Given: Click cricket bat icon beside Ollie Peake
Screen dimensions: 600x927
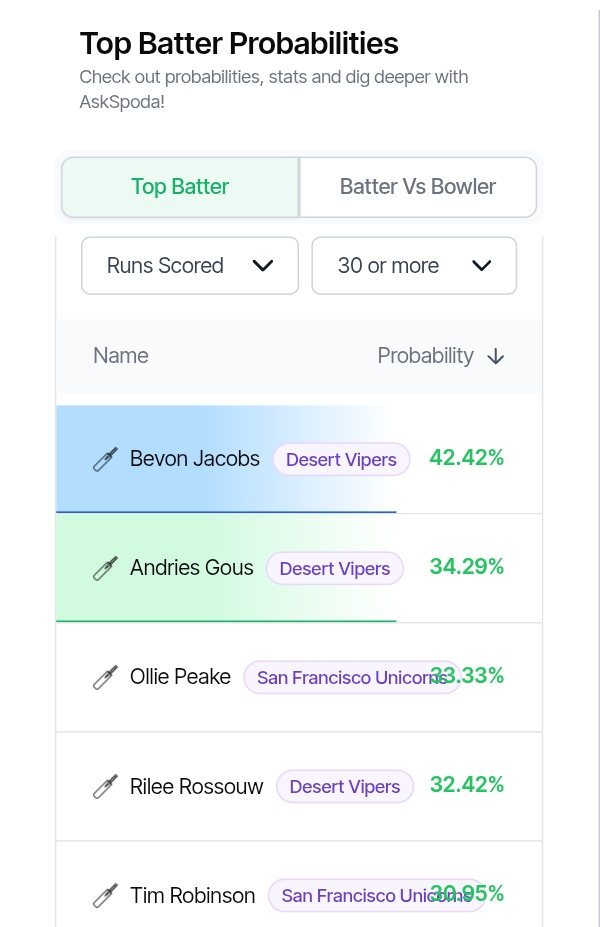Looking at the screenshot, I should coord(105,677).
